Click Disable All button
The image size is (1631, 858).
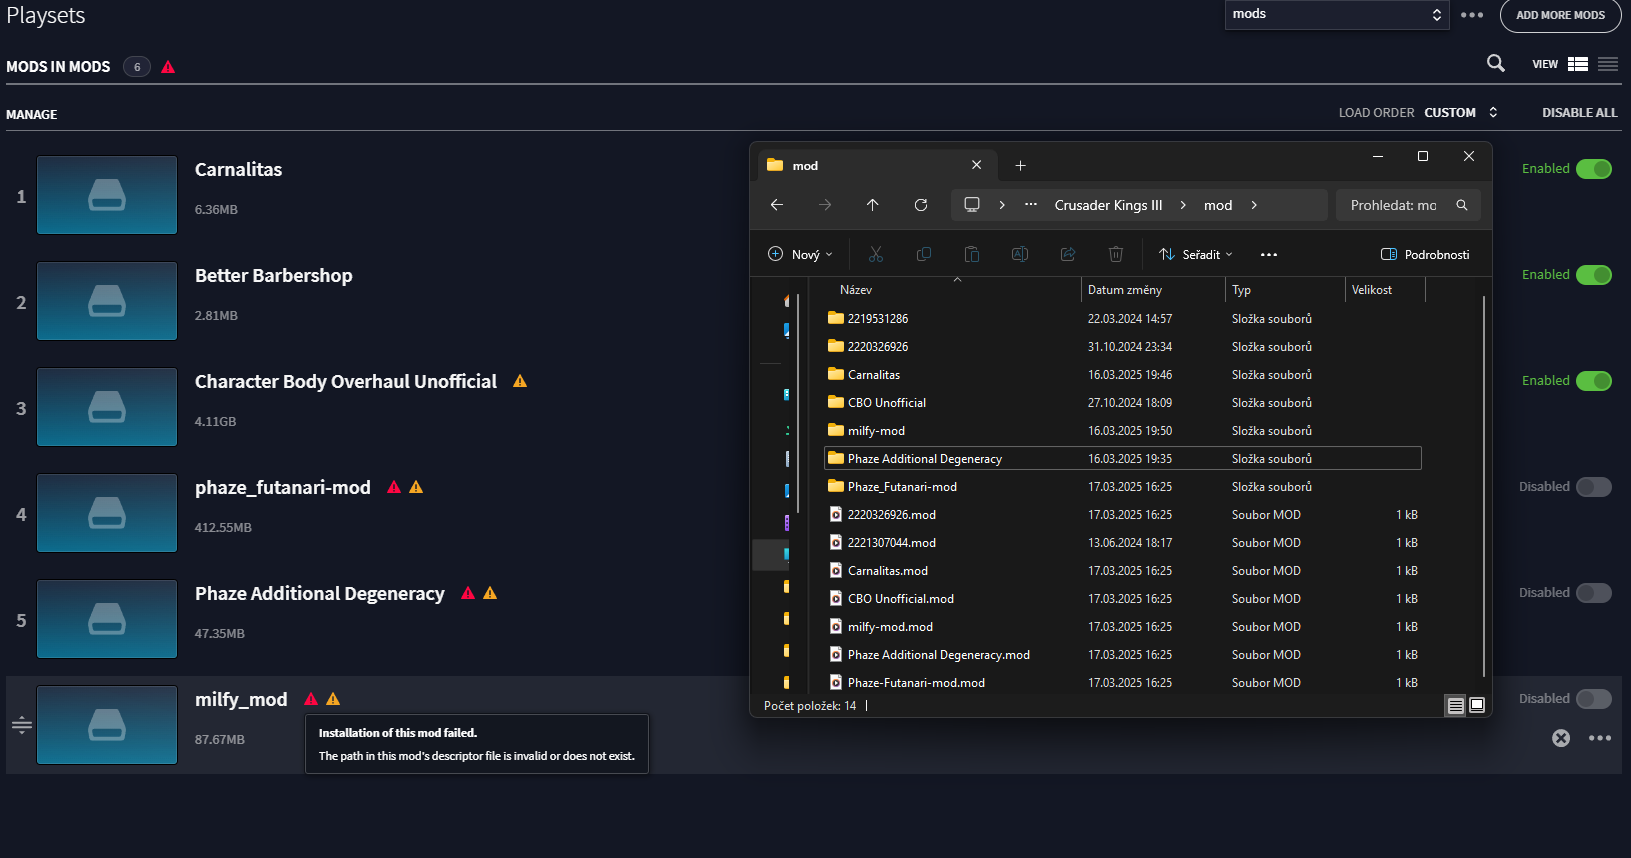pyautogui.click(x=1579, y=113)
